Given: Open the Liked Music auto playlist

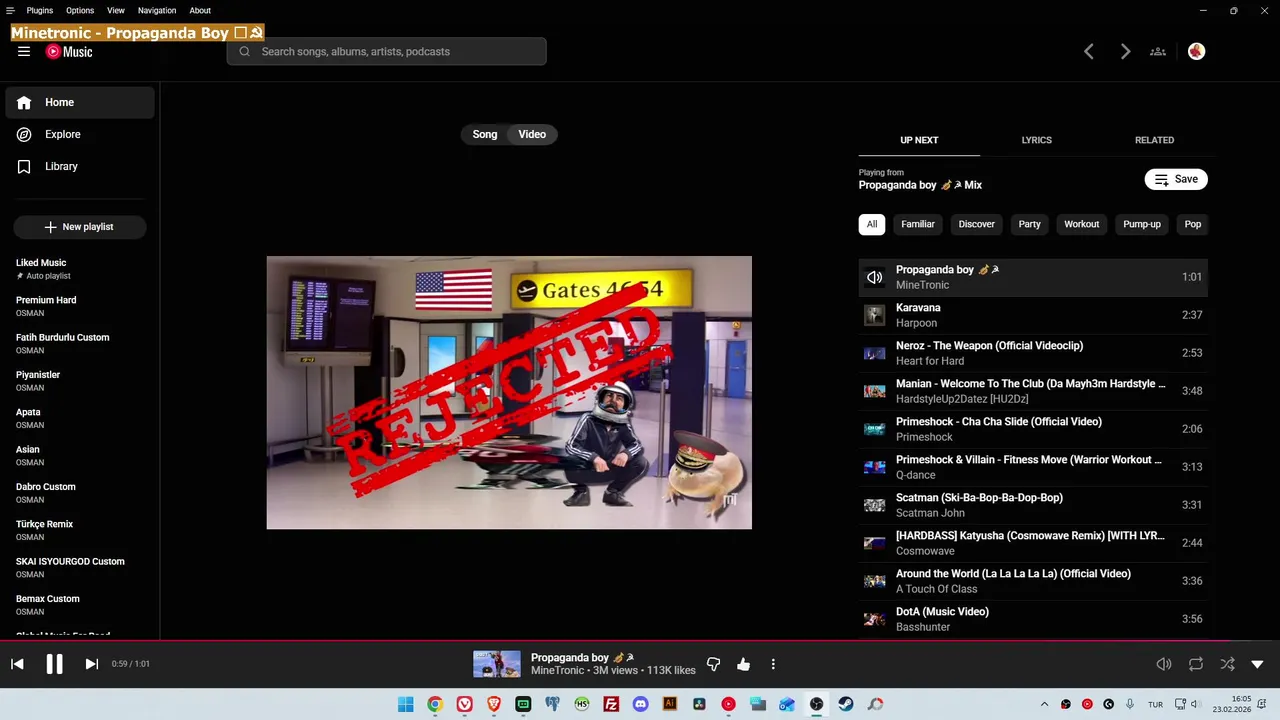Looking at the screenshot, I should pos(80,269).
